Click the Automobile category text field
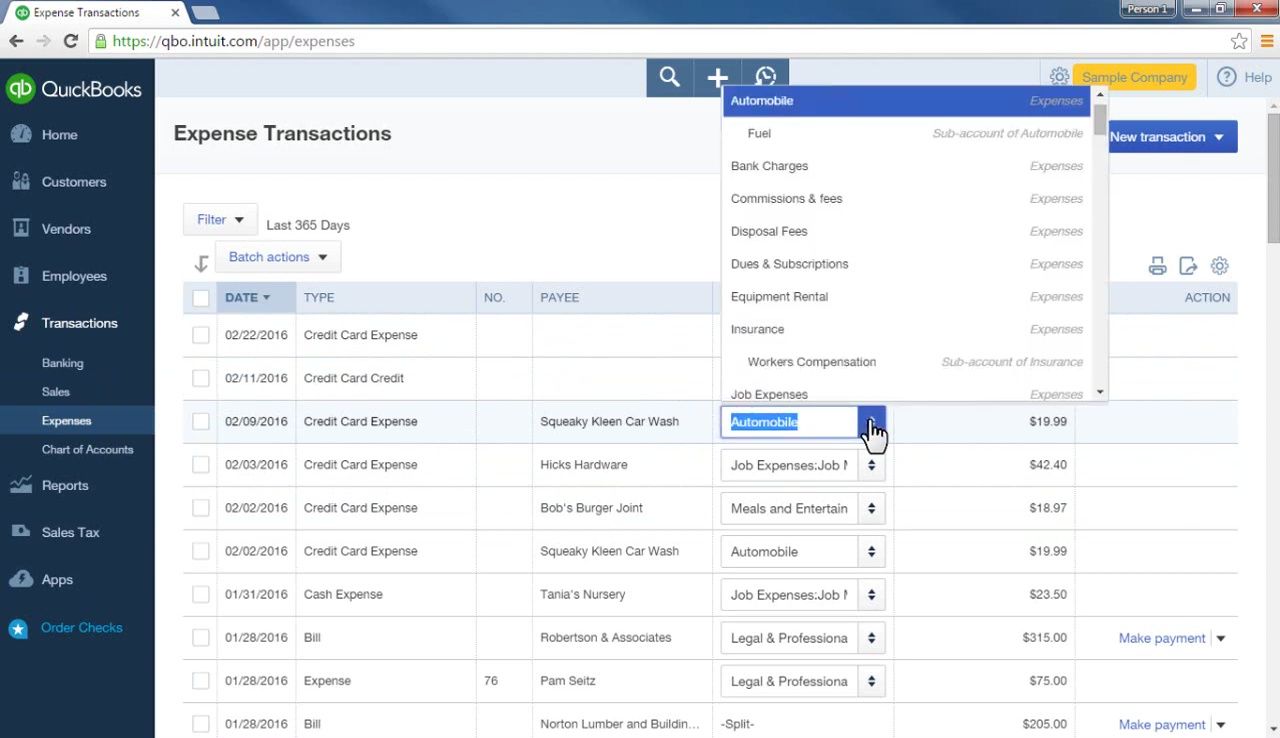The image size is (1280, 738). [x=789, y=422]
